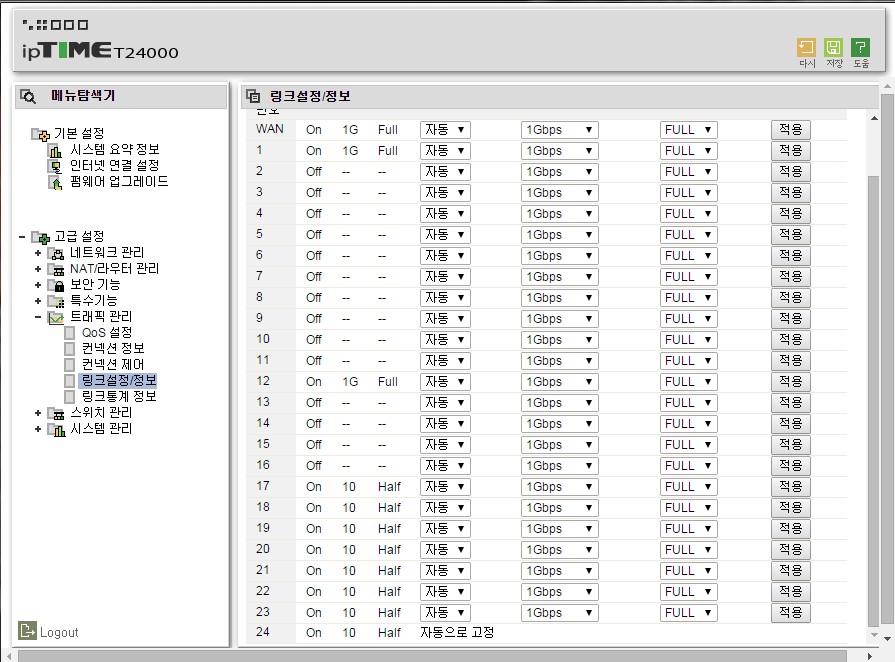
Task: Select the QoS 설정 menu item
Action: click(x=107, y=332)
